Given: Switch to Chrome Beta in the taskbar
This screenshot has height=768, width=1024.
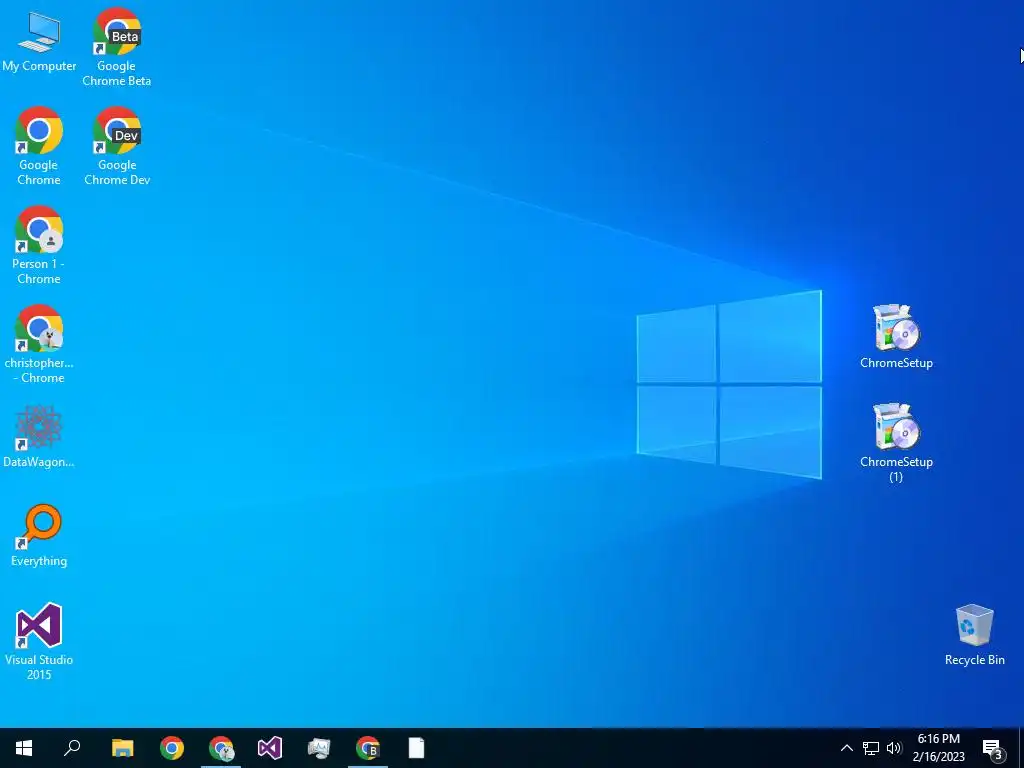Looking at the screenshot, I should click(x=368, y=748).
